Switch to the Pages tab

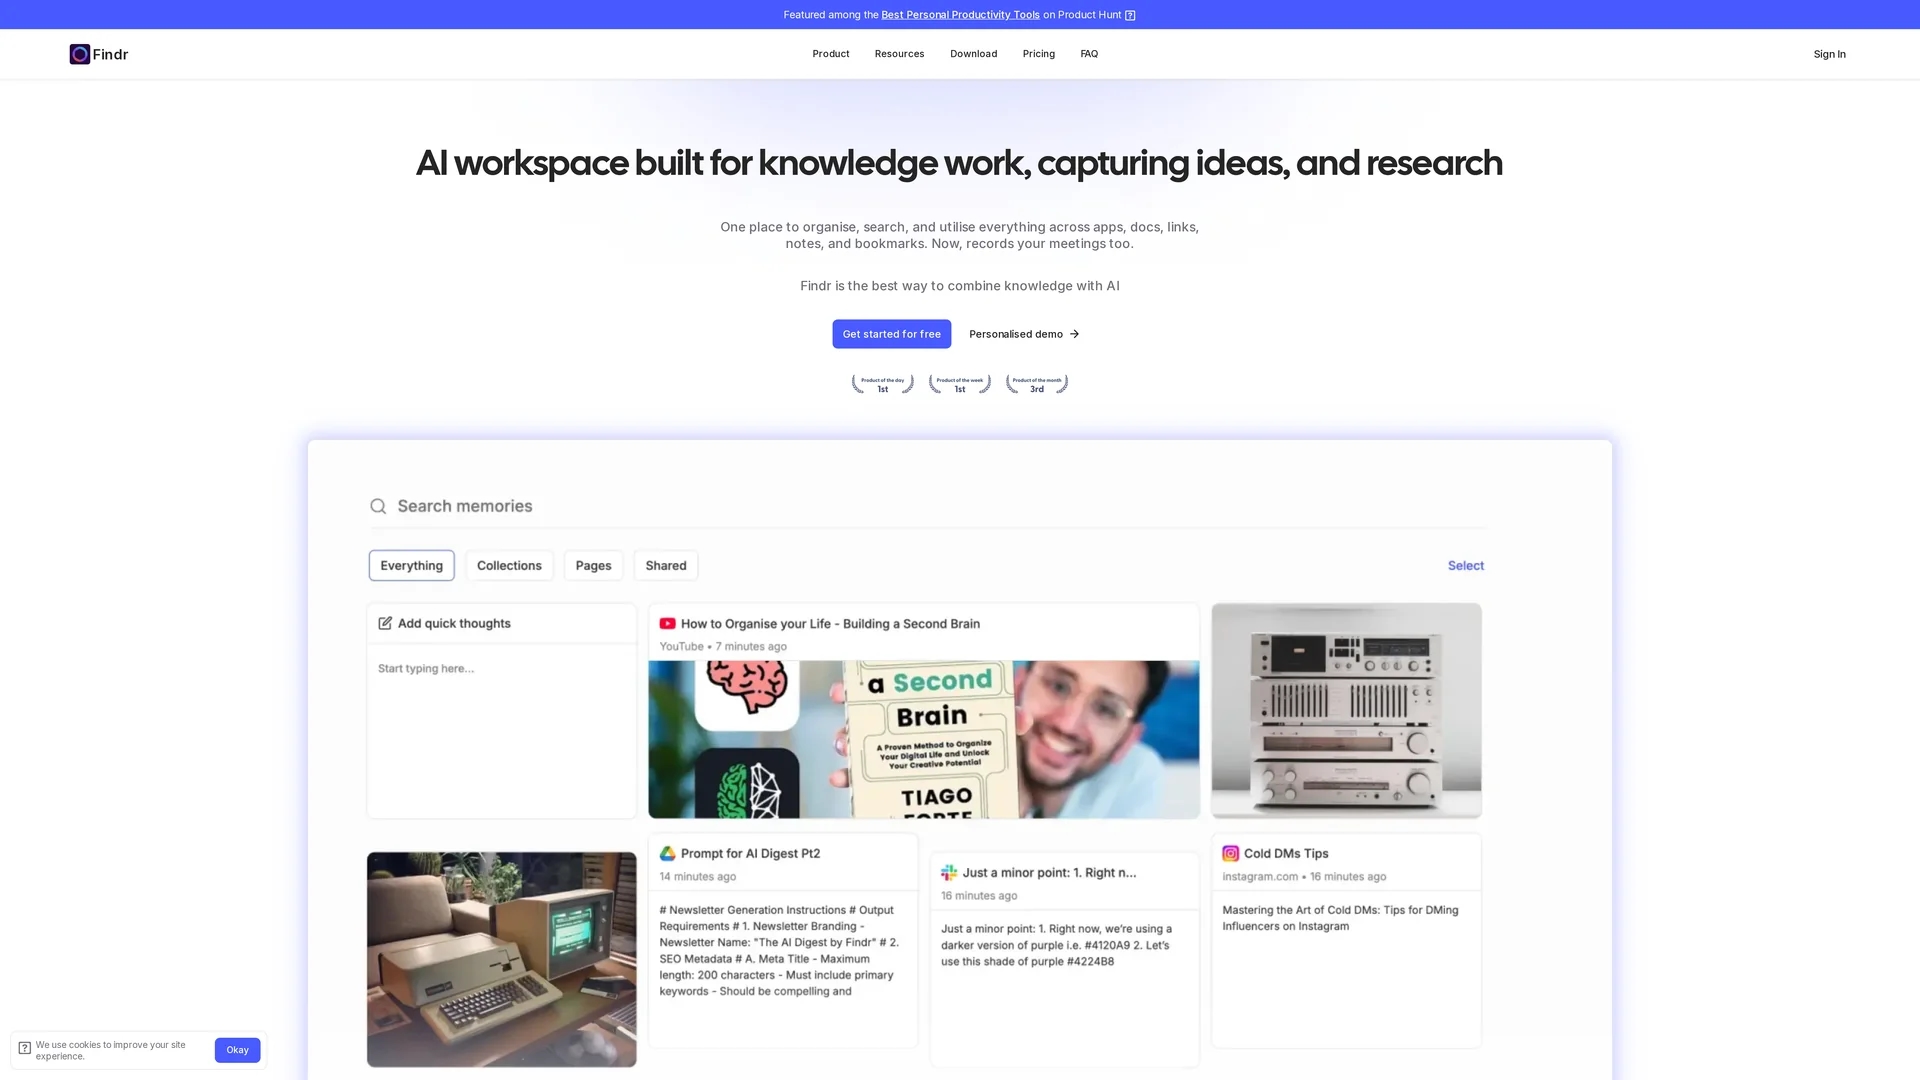point(593,565)
